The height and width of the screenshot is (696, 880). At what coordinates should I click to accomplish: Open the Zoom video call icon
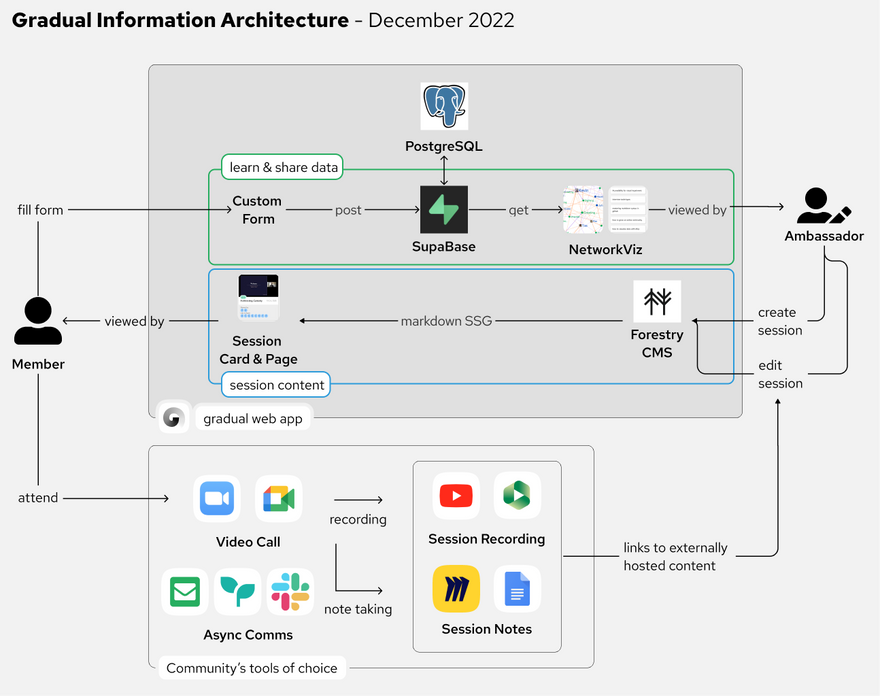217,499
